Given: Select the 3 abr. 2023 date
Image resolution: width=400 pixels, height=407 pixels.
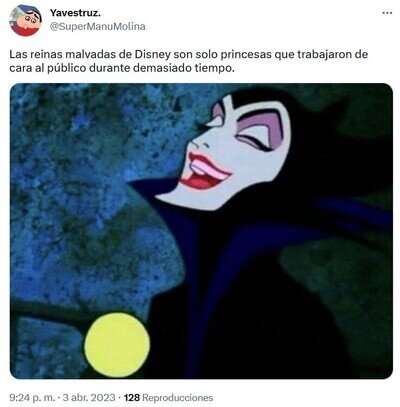Looking at the screenshot, I should pyautogui.click(x=88, y=397).
